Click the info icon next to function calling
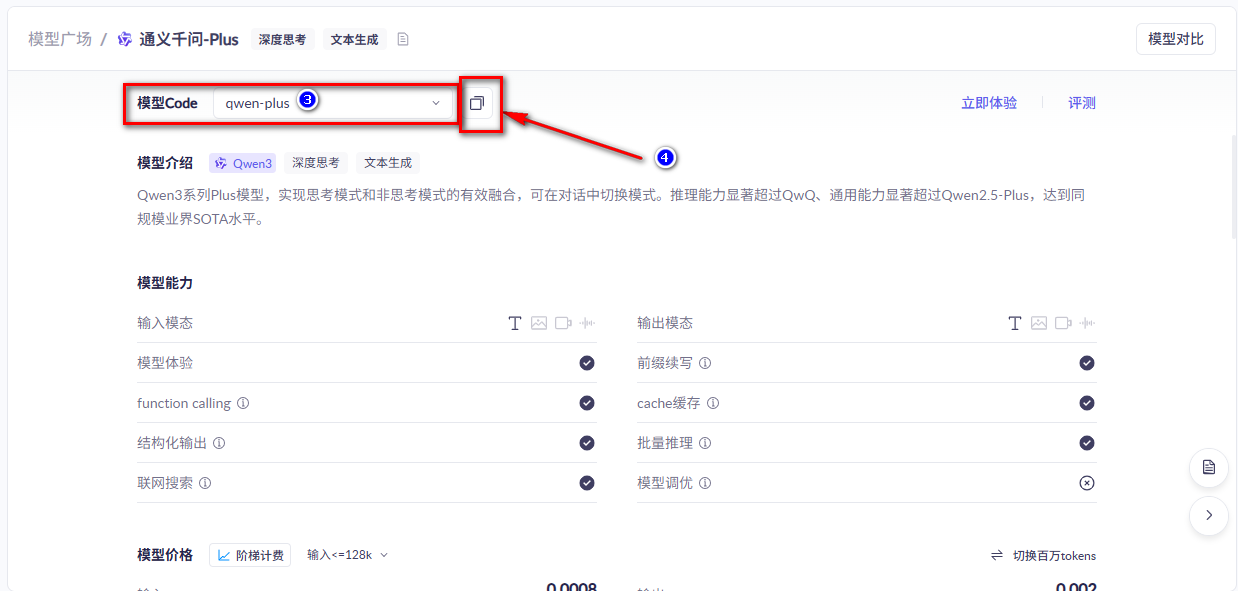 pos(243,403)
